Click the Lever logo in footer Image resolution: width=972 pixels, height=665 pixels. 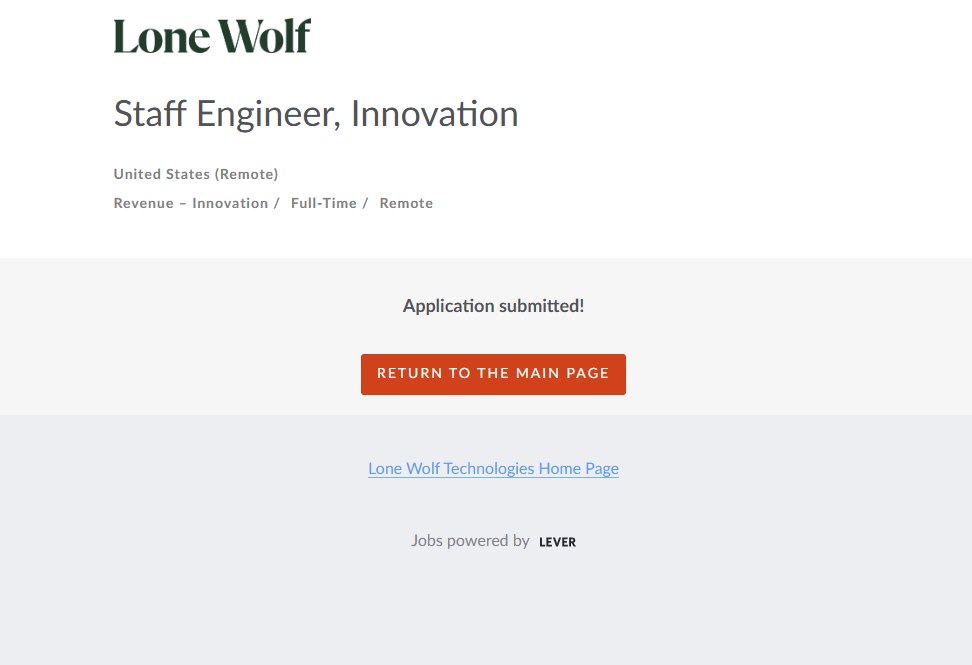pyautogui.click(x=557, y=542)
